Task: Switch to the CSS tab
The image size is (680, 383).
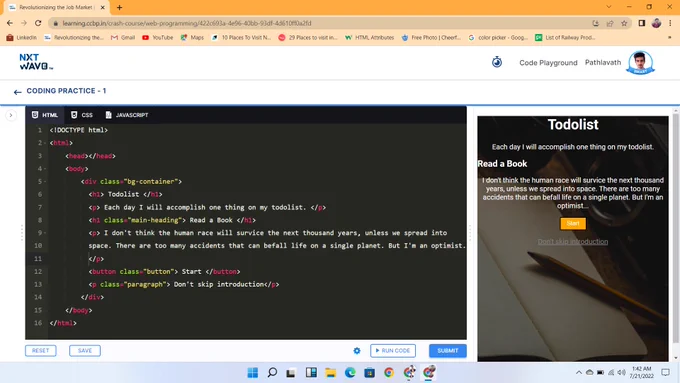Action: point(82,115)
